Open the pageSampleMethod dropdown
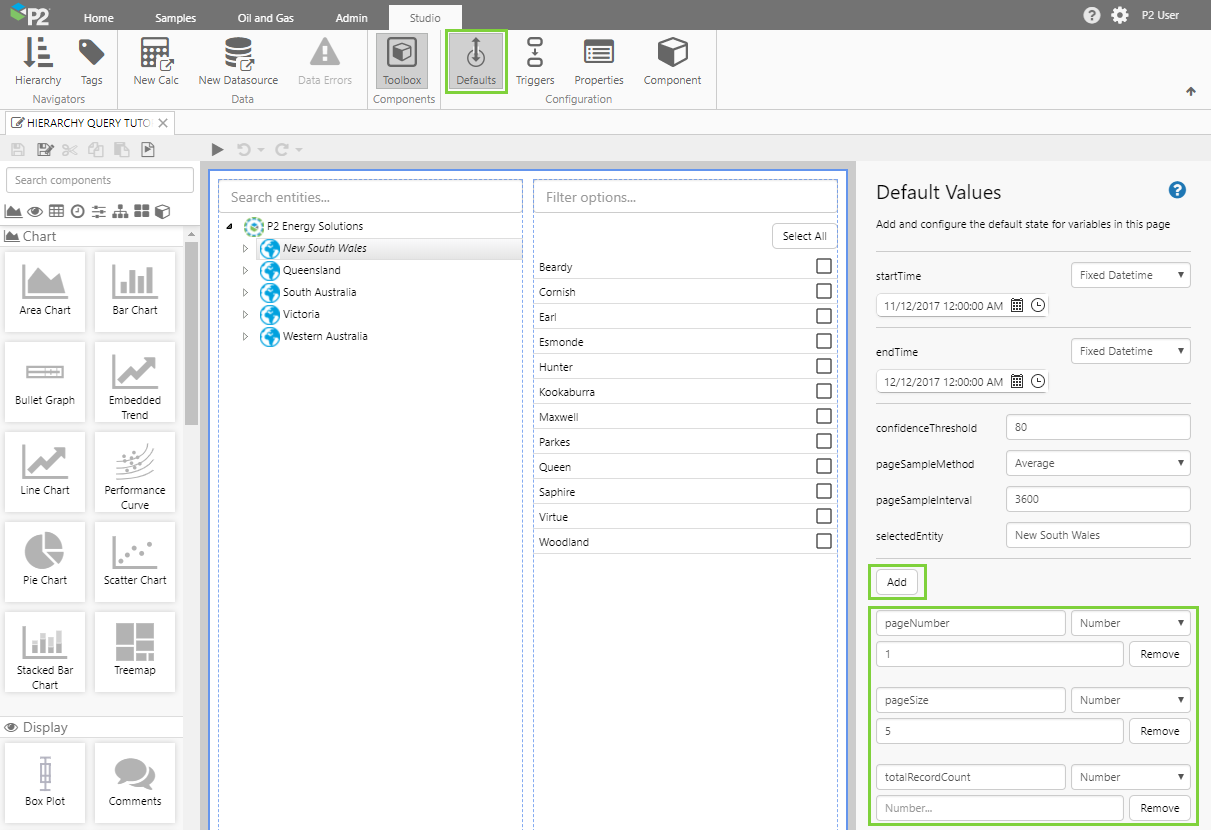Screen dimensions: 1211x830 (1098, 463)
